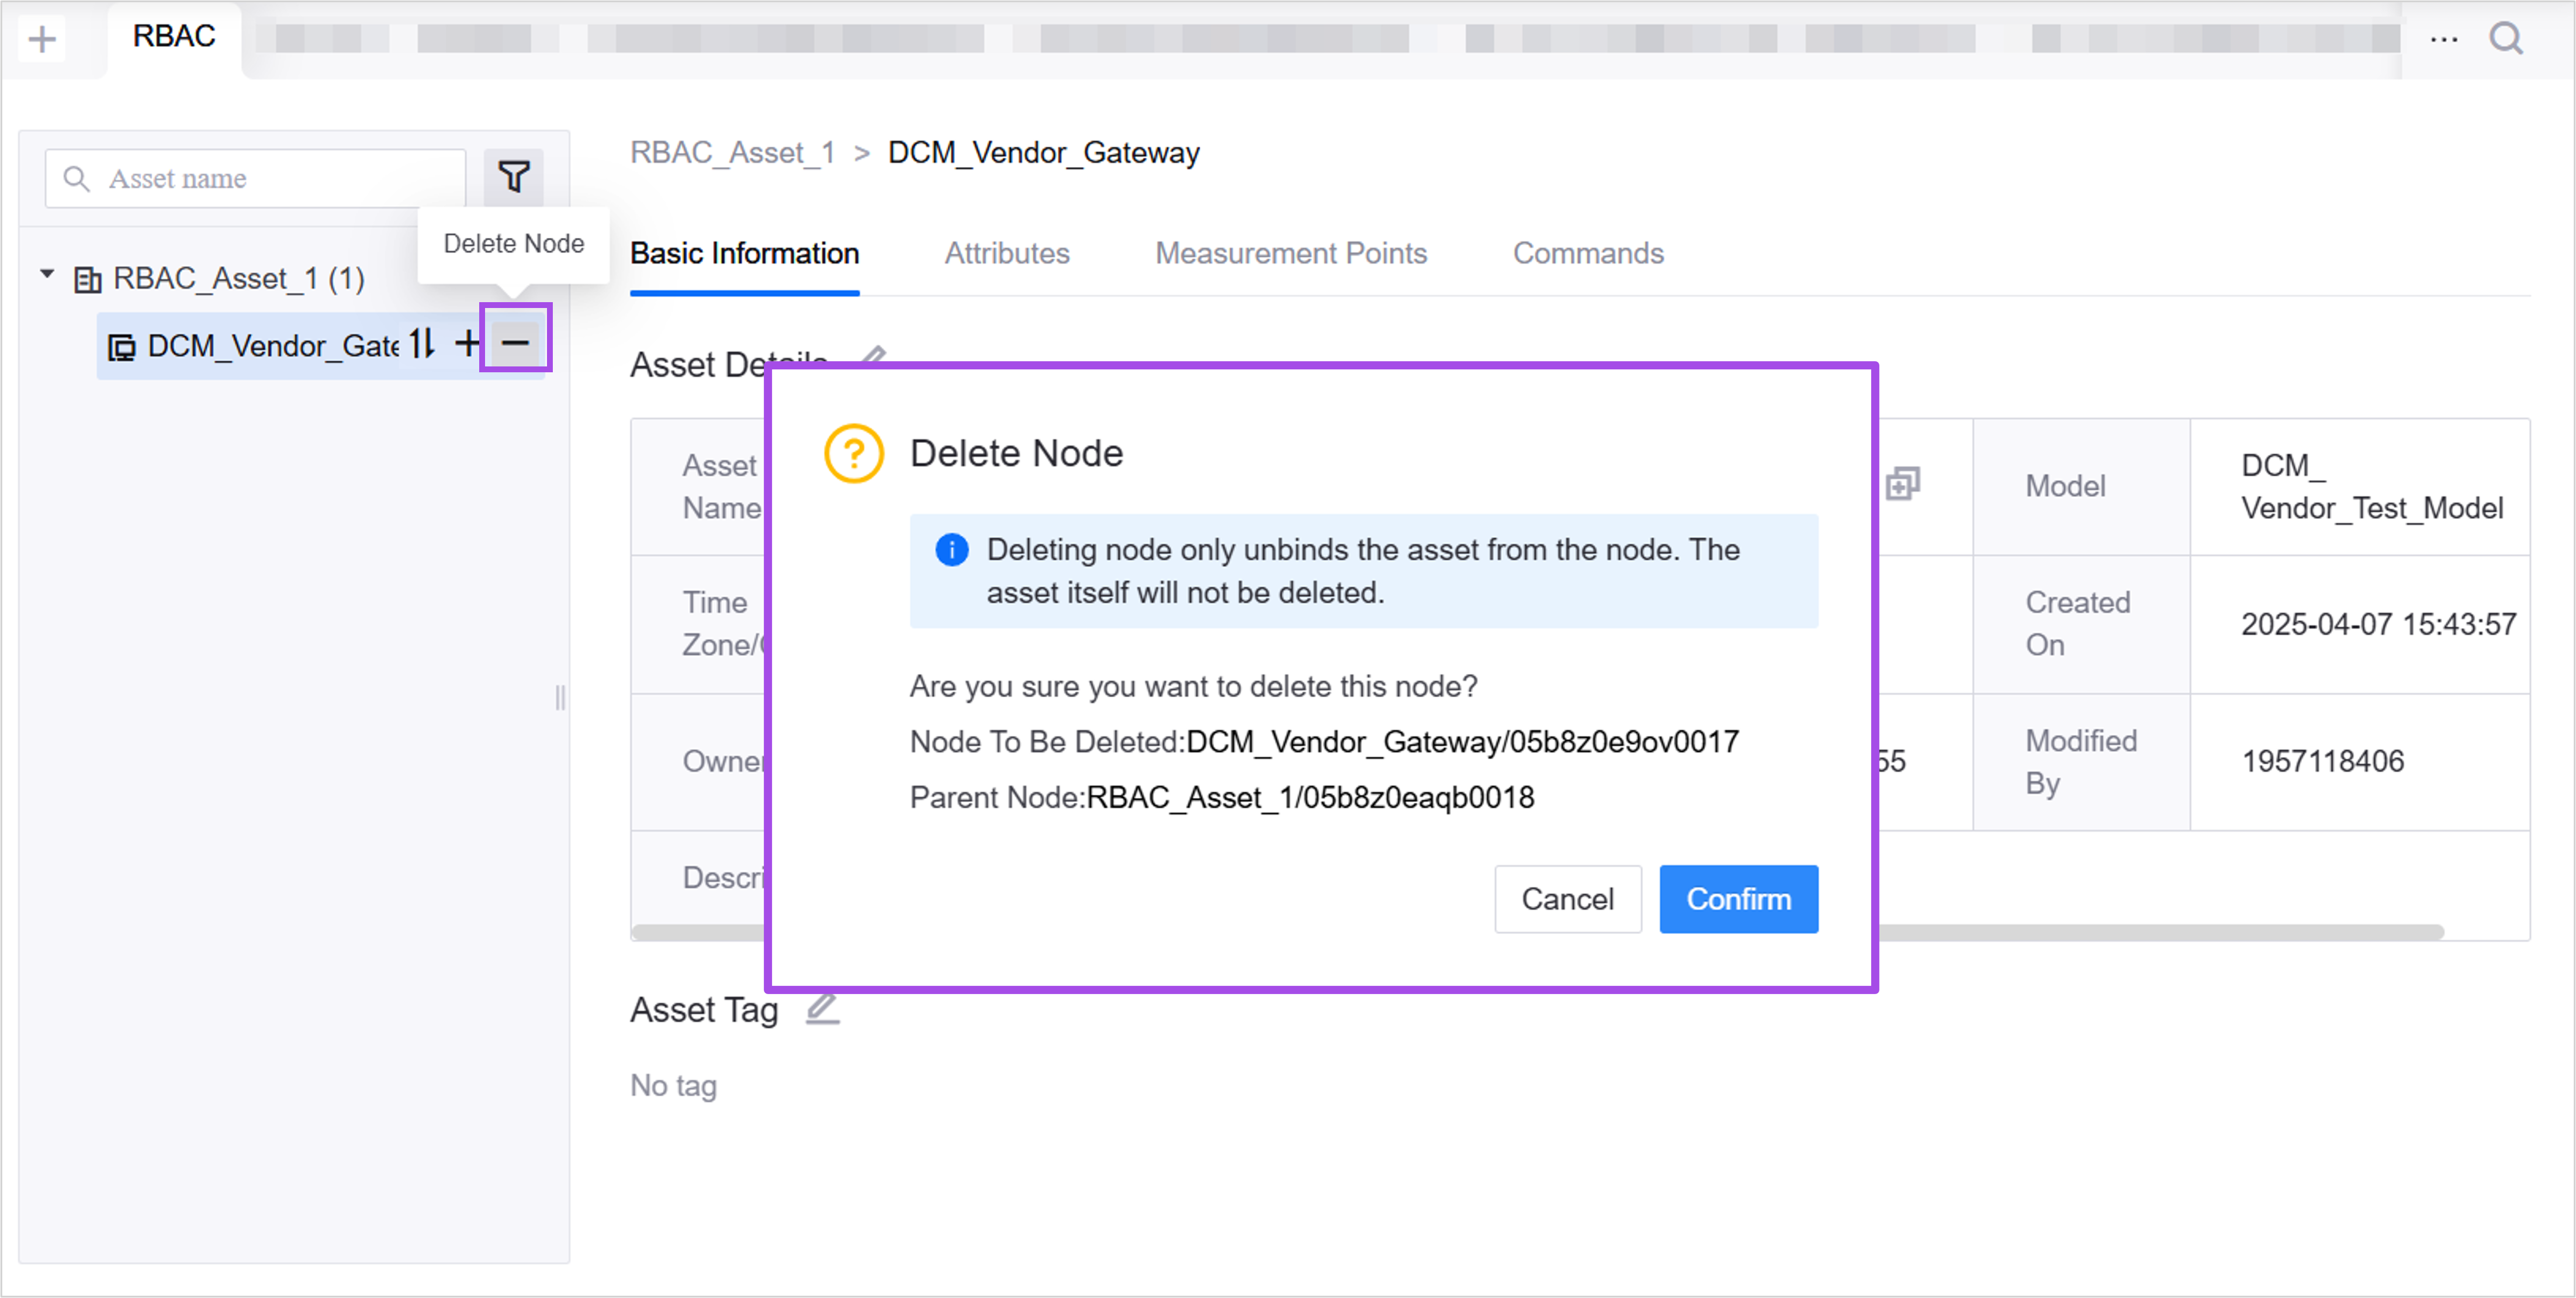The image size is (2576, 1298).
Task: Switch to the Commands tab
Action: click(1587, 253)
